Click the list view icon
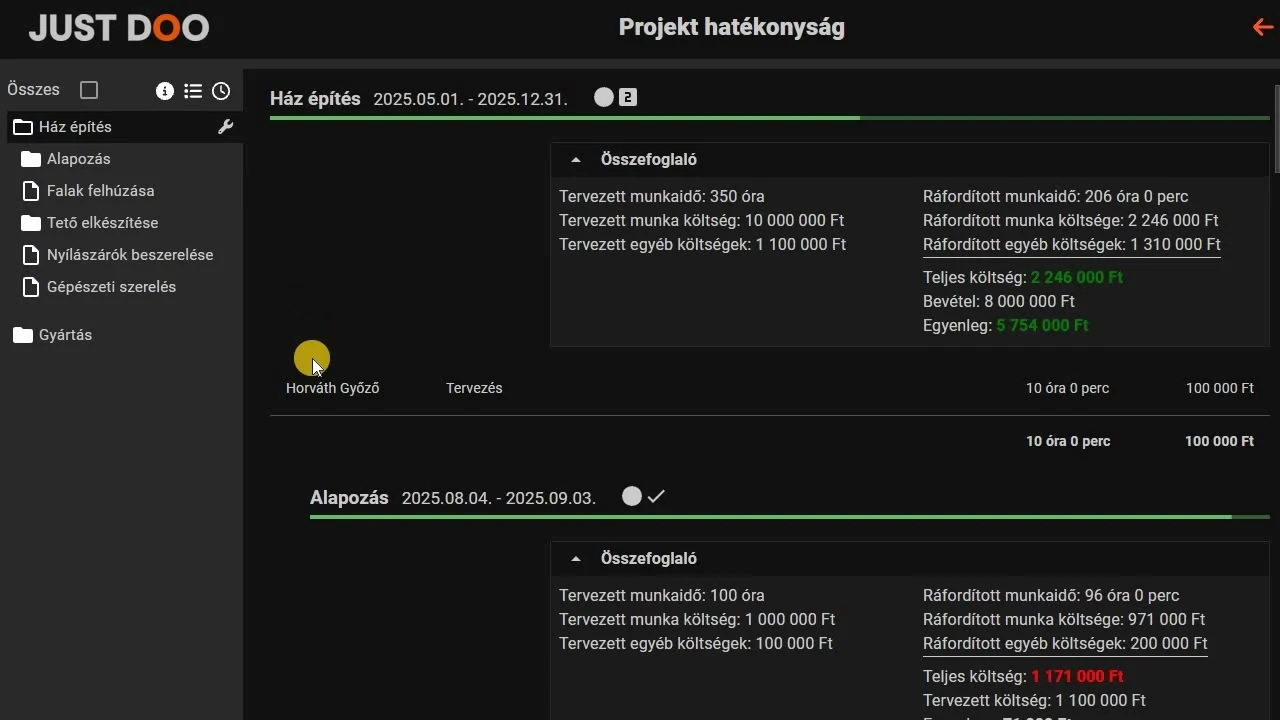Screen dimensions: 1280x720 tap(193, 91)
